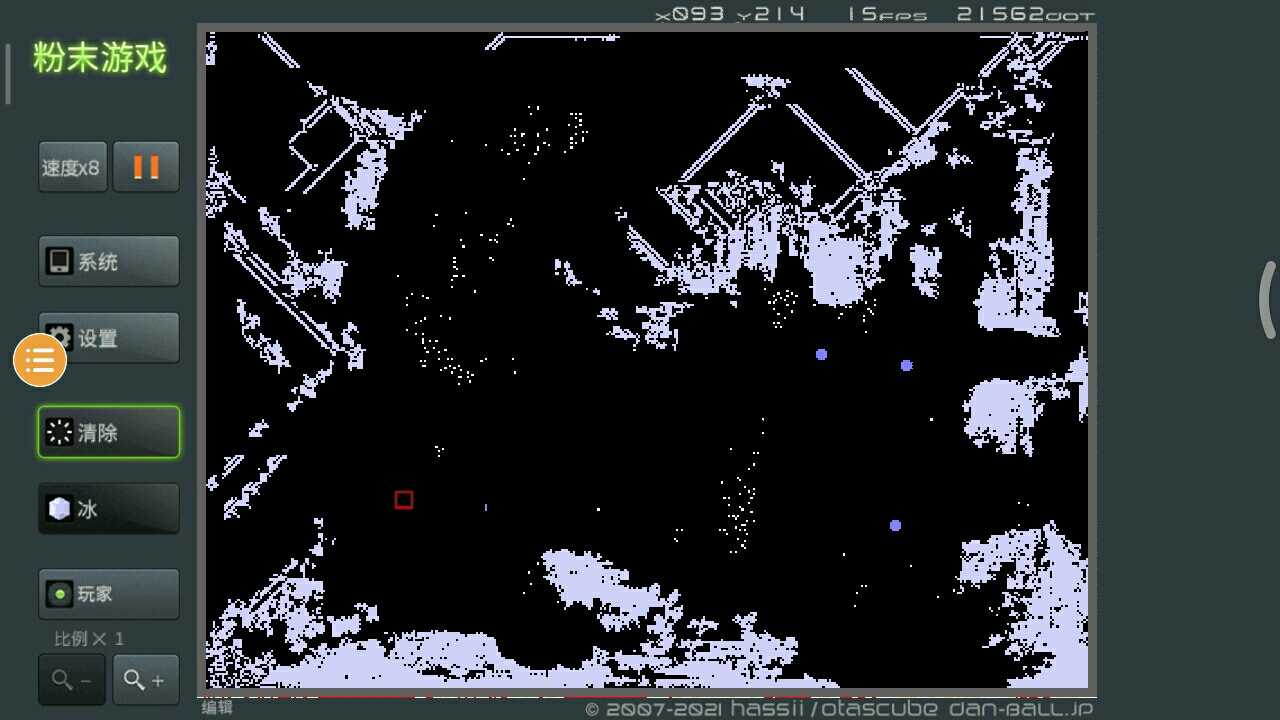Change simulation speed via 速度x8 button

coord(72,167)
